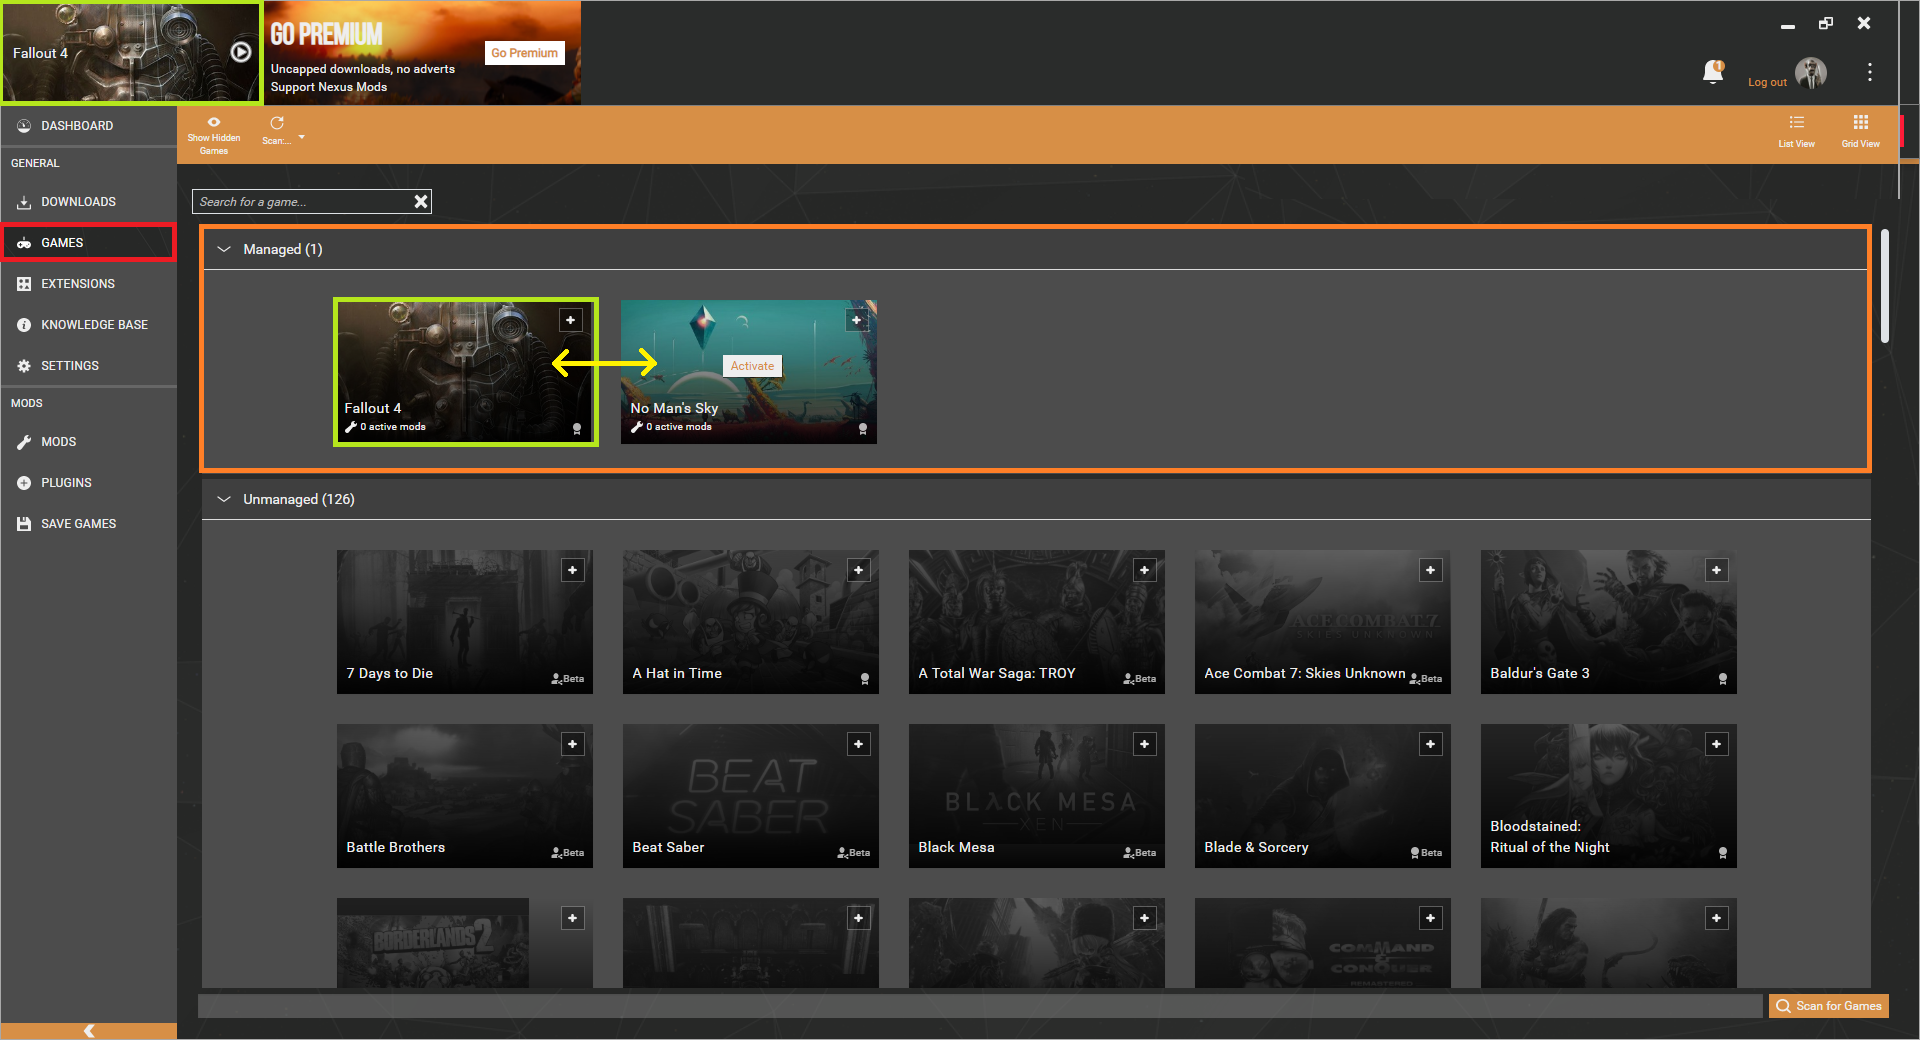1920x1040 pixels.
Task: Restore down the Vortex window
Action: pos(1826,23)
